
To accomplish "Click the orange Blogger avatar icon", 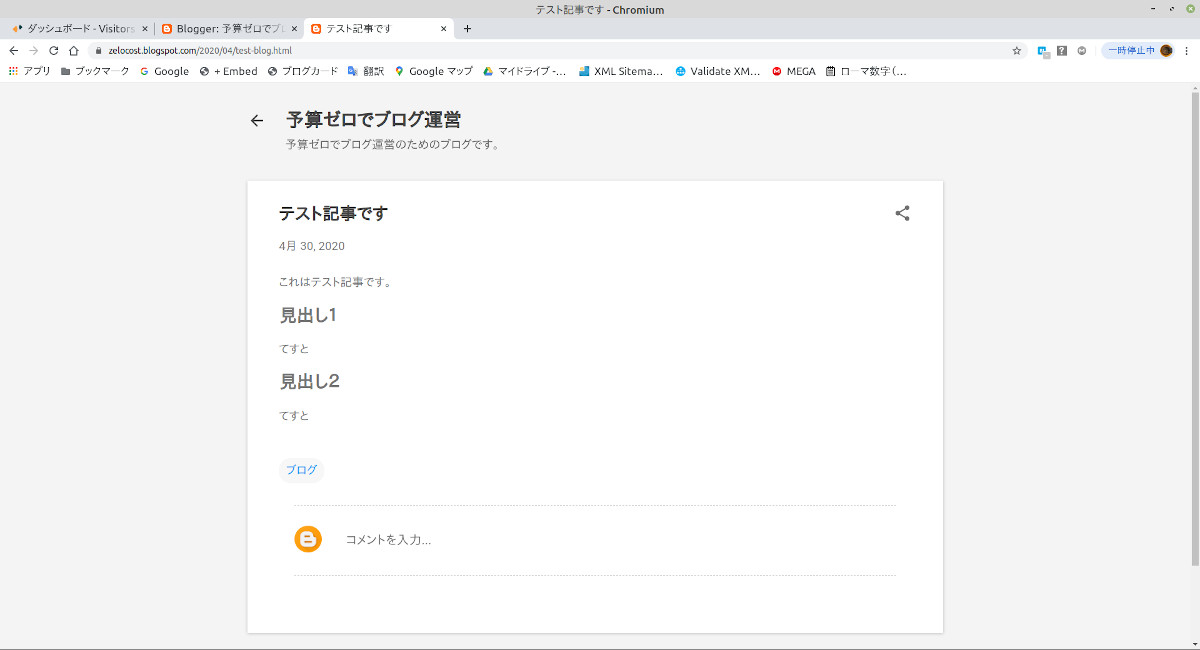I will point(308,539).
